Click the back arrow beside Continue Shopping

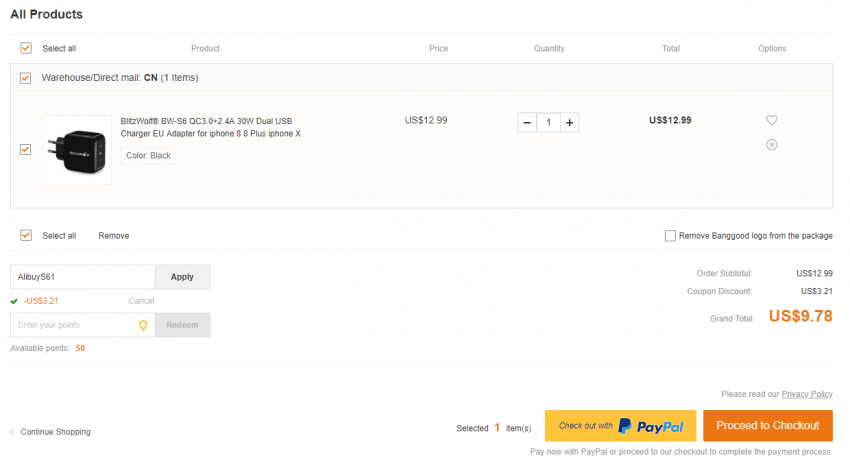(12, 432)
